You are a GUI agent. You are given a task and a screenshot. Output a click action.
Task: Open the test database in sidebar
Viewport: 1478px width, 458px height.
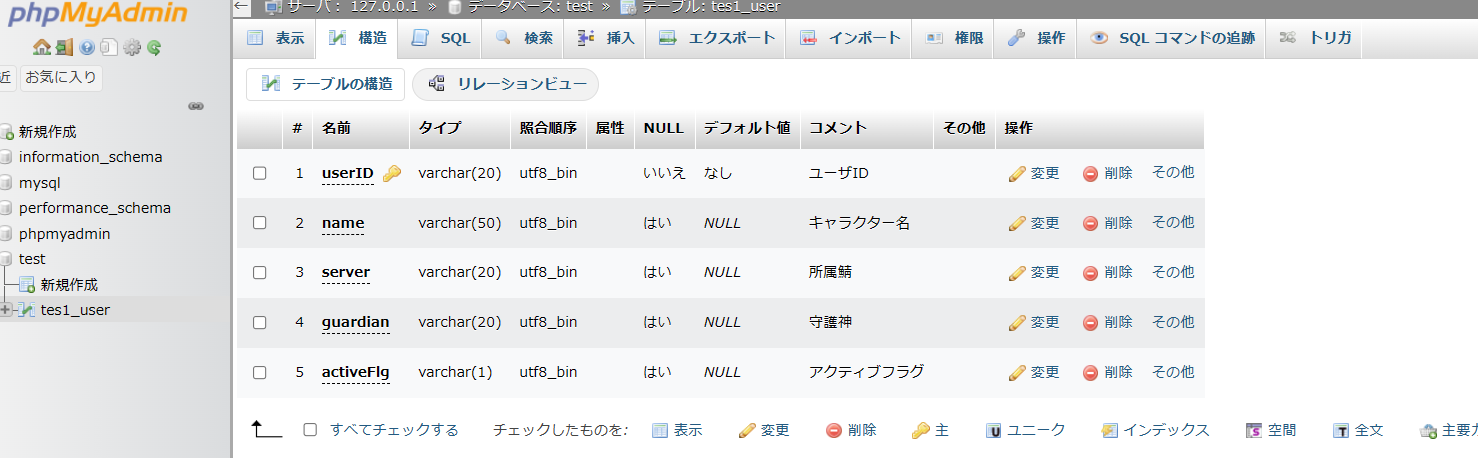pos(32,259)
